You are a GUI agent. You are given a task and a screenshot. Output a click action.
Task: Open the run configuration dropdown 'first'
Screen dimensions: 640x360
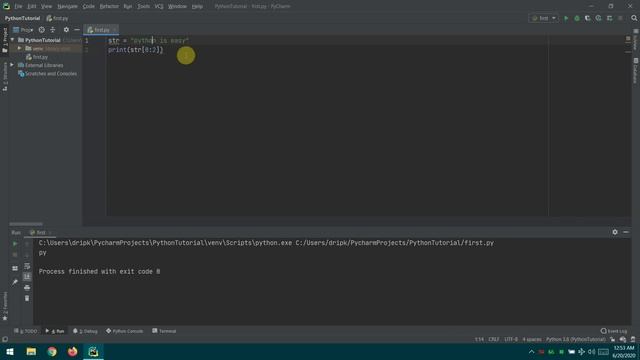pyautogui.click(x=543, y=18)
